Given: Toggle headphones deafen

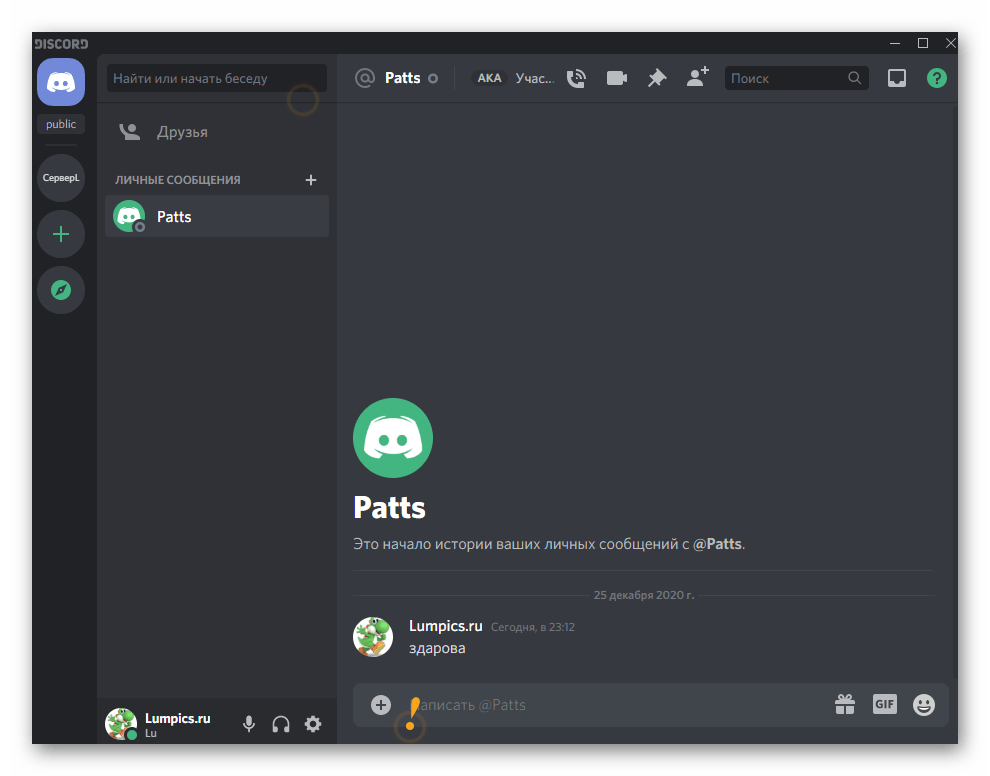Looking at the screenshot, I should tap(281, 724).
